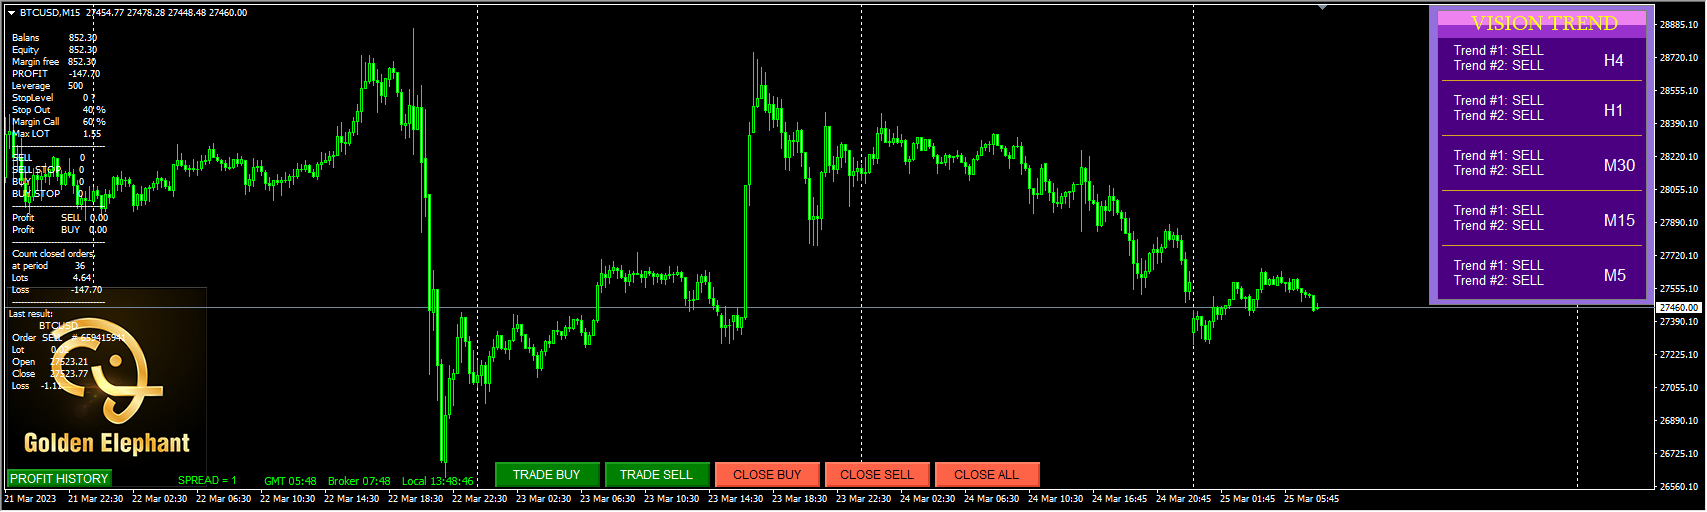Click the at period 36 entry
The height and width of the screenshot is (512, 1707).
pos(49,266)
